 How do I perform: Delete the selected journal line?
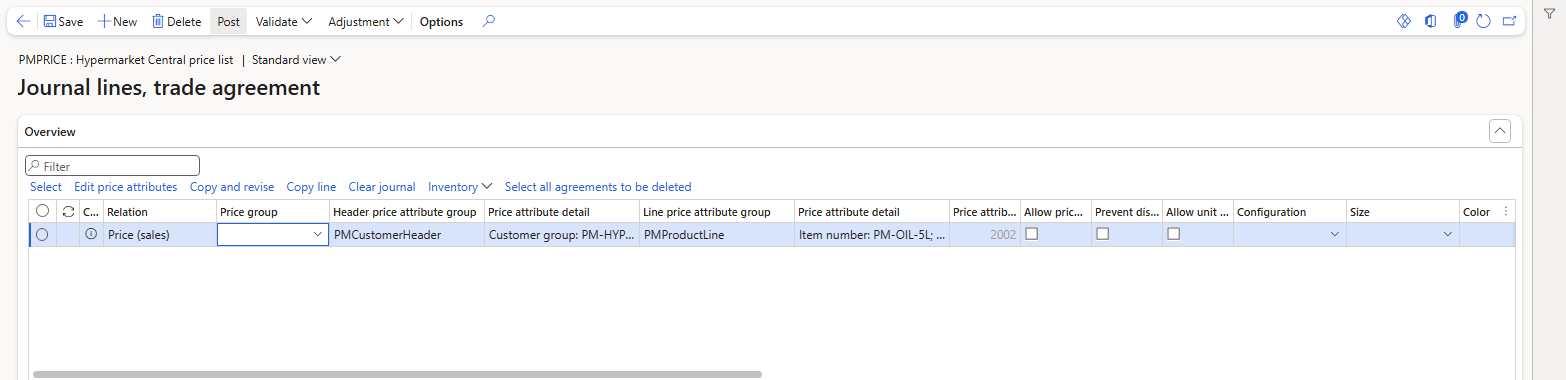click(176, 21)
